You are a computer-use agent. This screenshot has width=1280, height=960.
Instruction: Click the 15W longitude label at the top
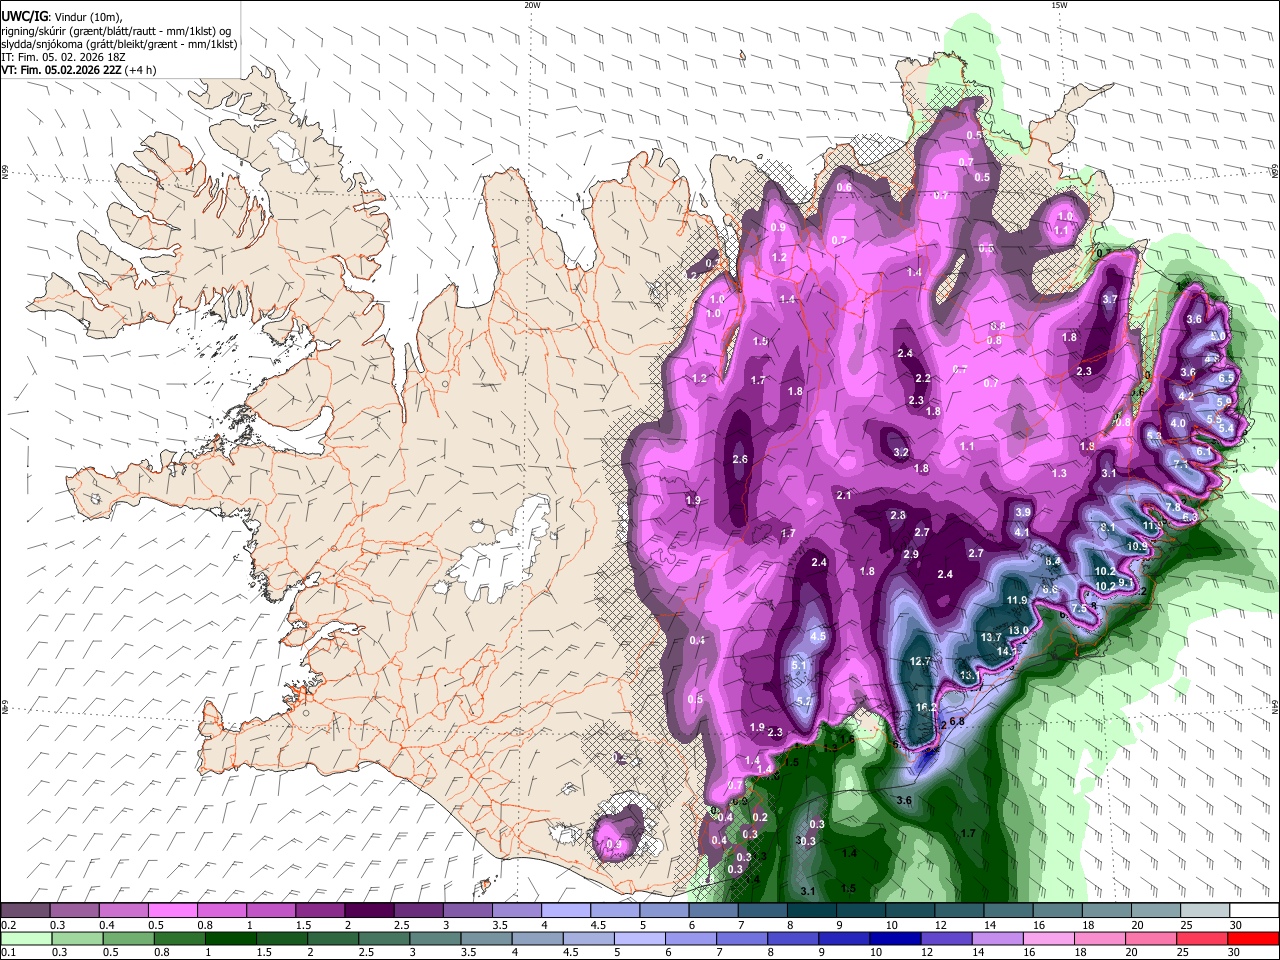[1058, 5]
